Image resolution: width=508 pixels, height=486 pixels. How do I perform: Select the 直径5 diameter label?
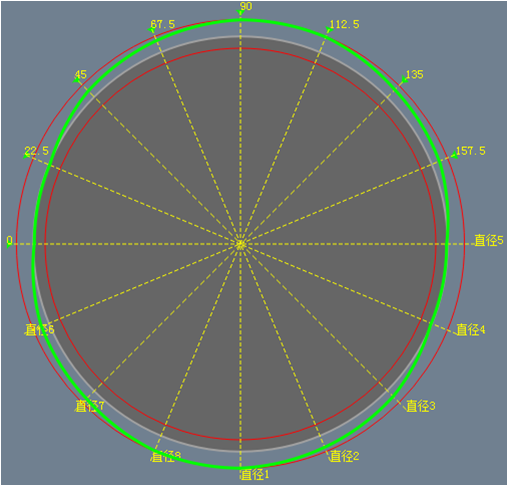tap(489, 240)
